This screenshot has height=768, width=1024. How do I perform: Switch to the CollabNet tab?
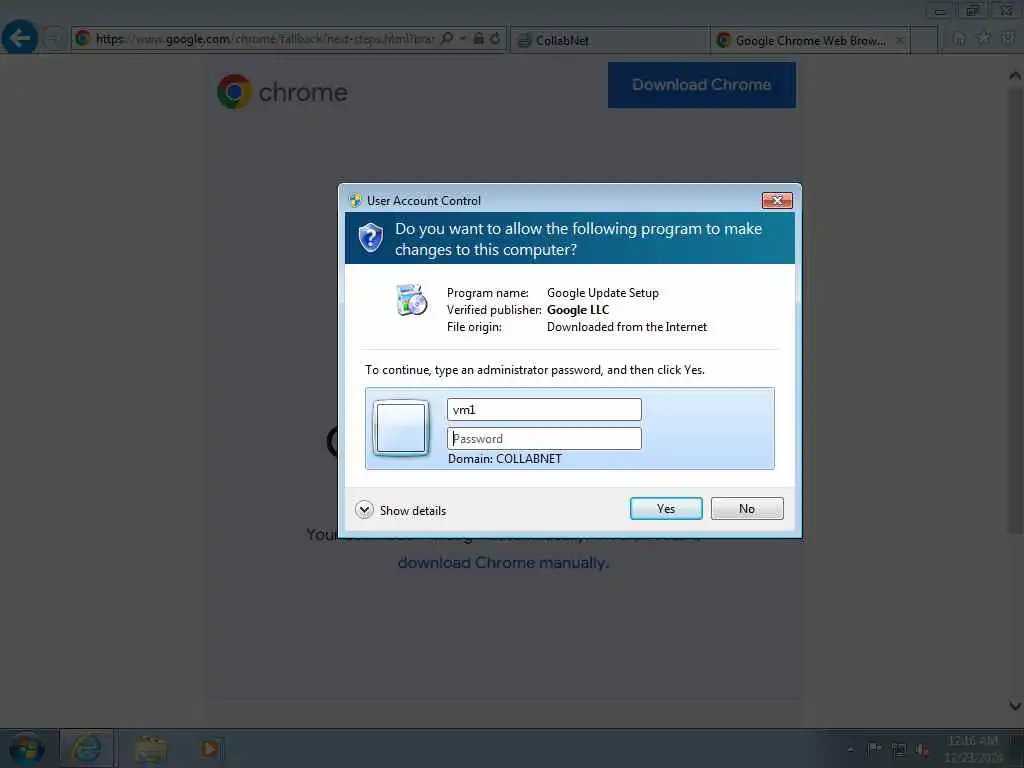(x=610, y=40)
